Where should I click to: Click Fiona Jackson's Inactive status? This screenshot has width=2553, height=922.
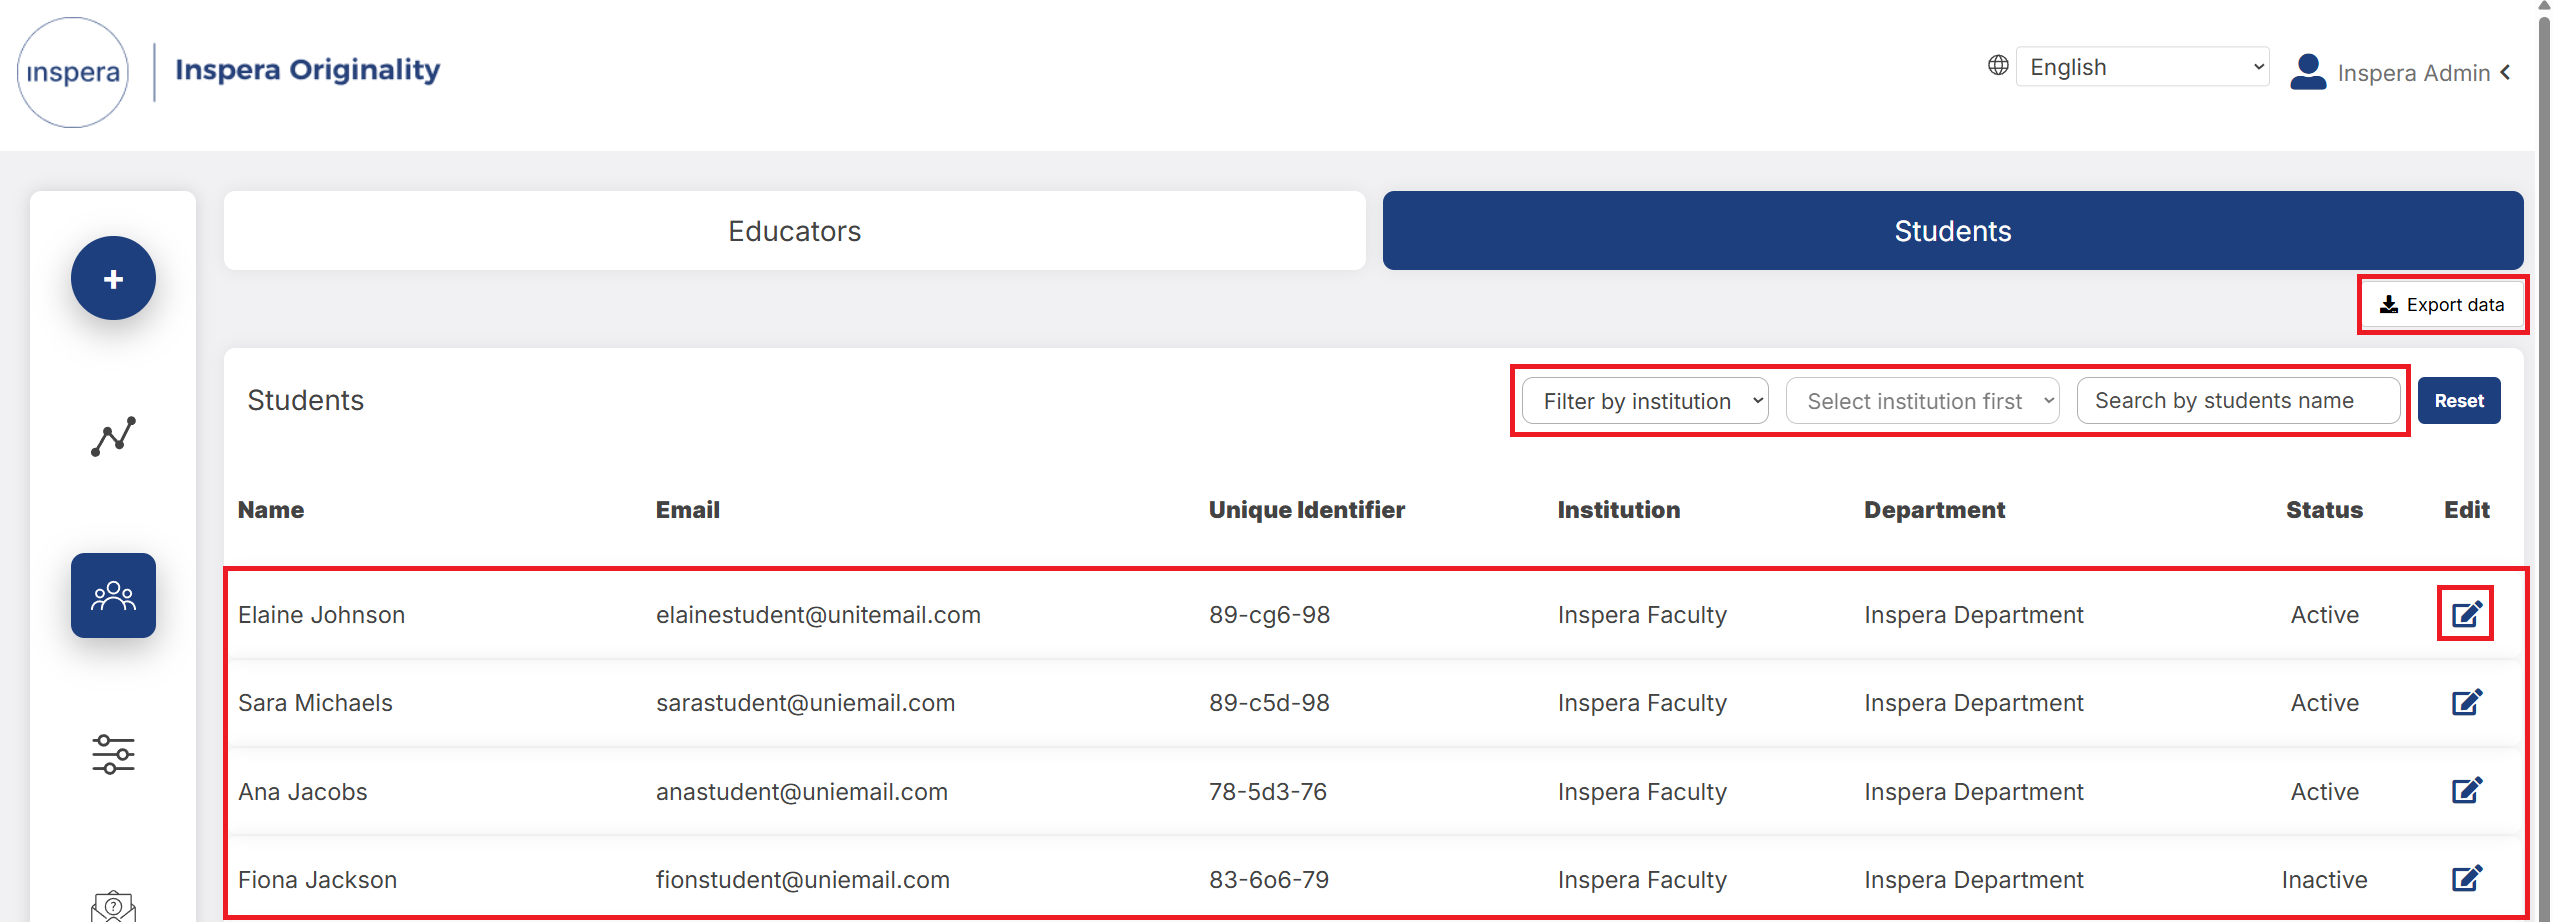pos(2324,880)
